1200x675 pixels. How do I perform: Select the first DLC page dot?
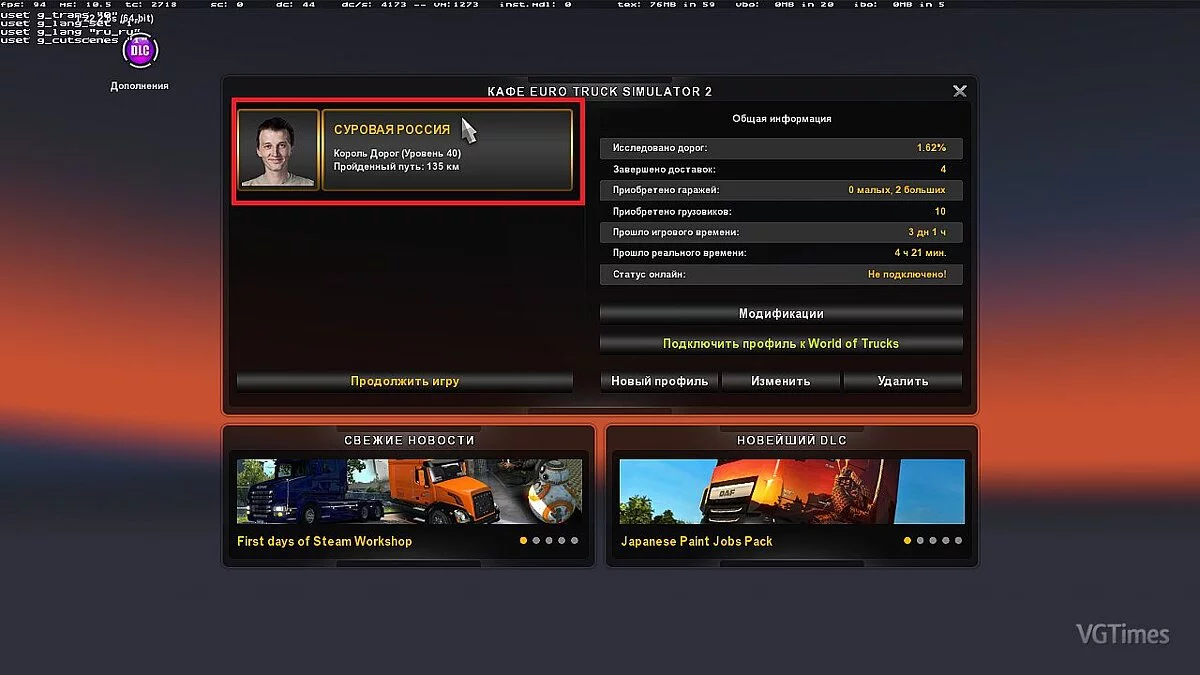coord(908,541)
